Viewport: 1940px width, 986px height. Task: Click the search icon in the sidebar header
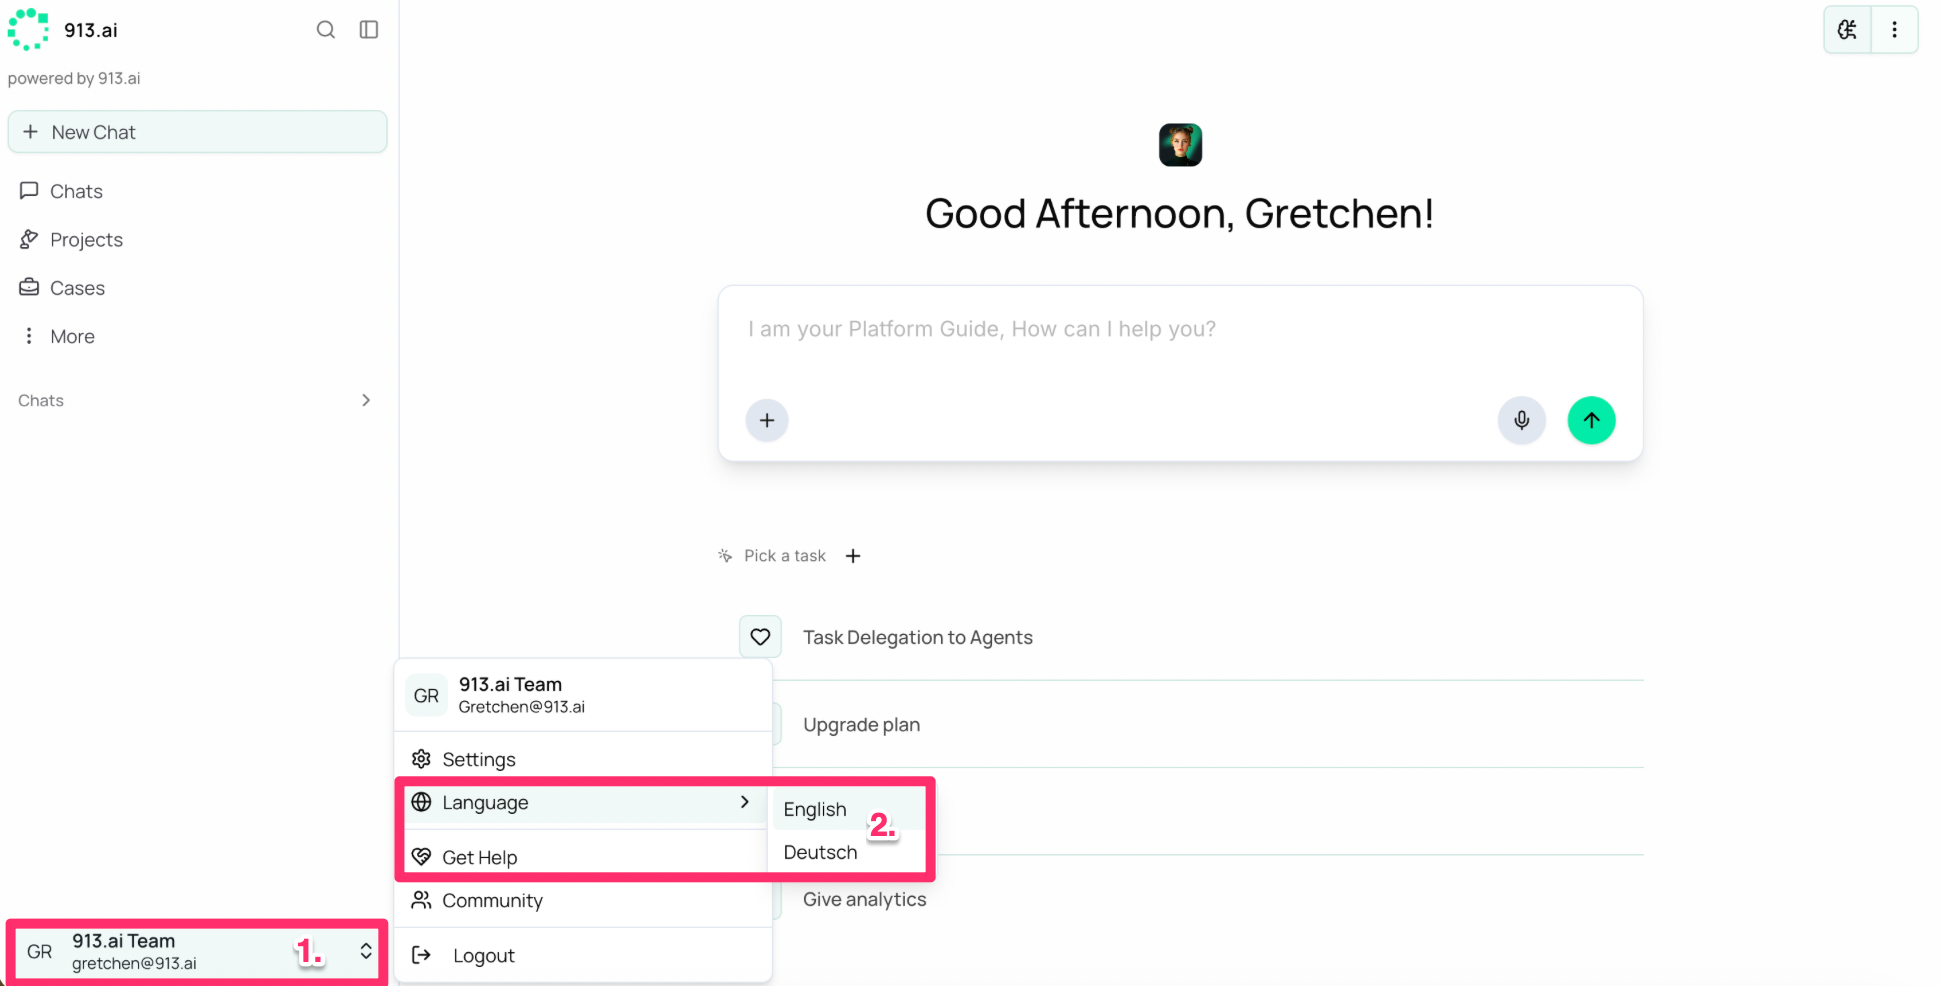click(x=326, y=30)
